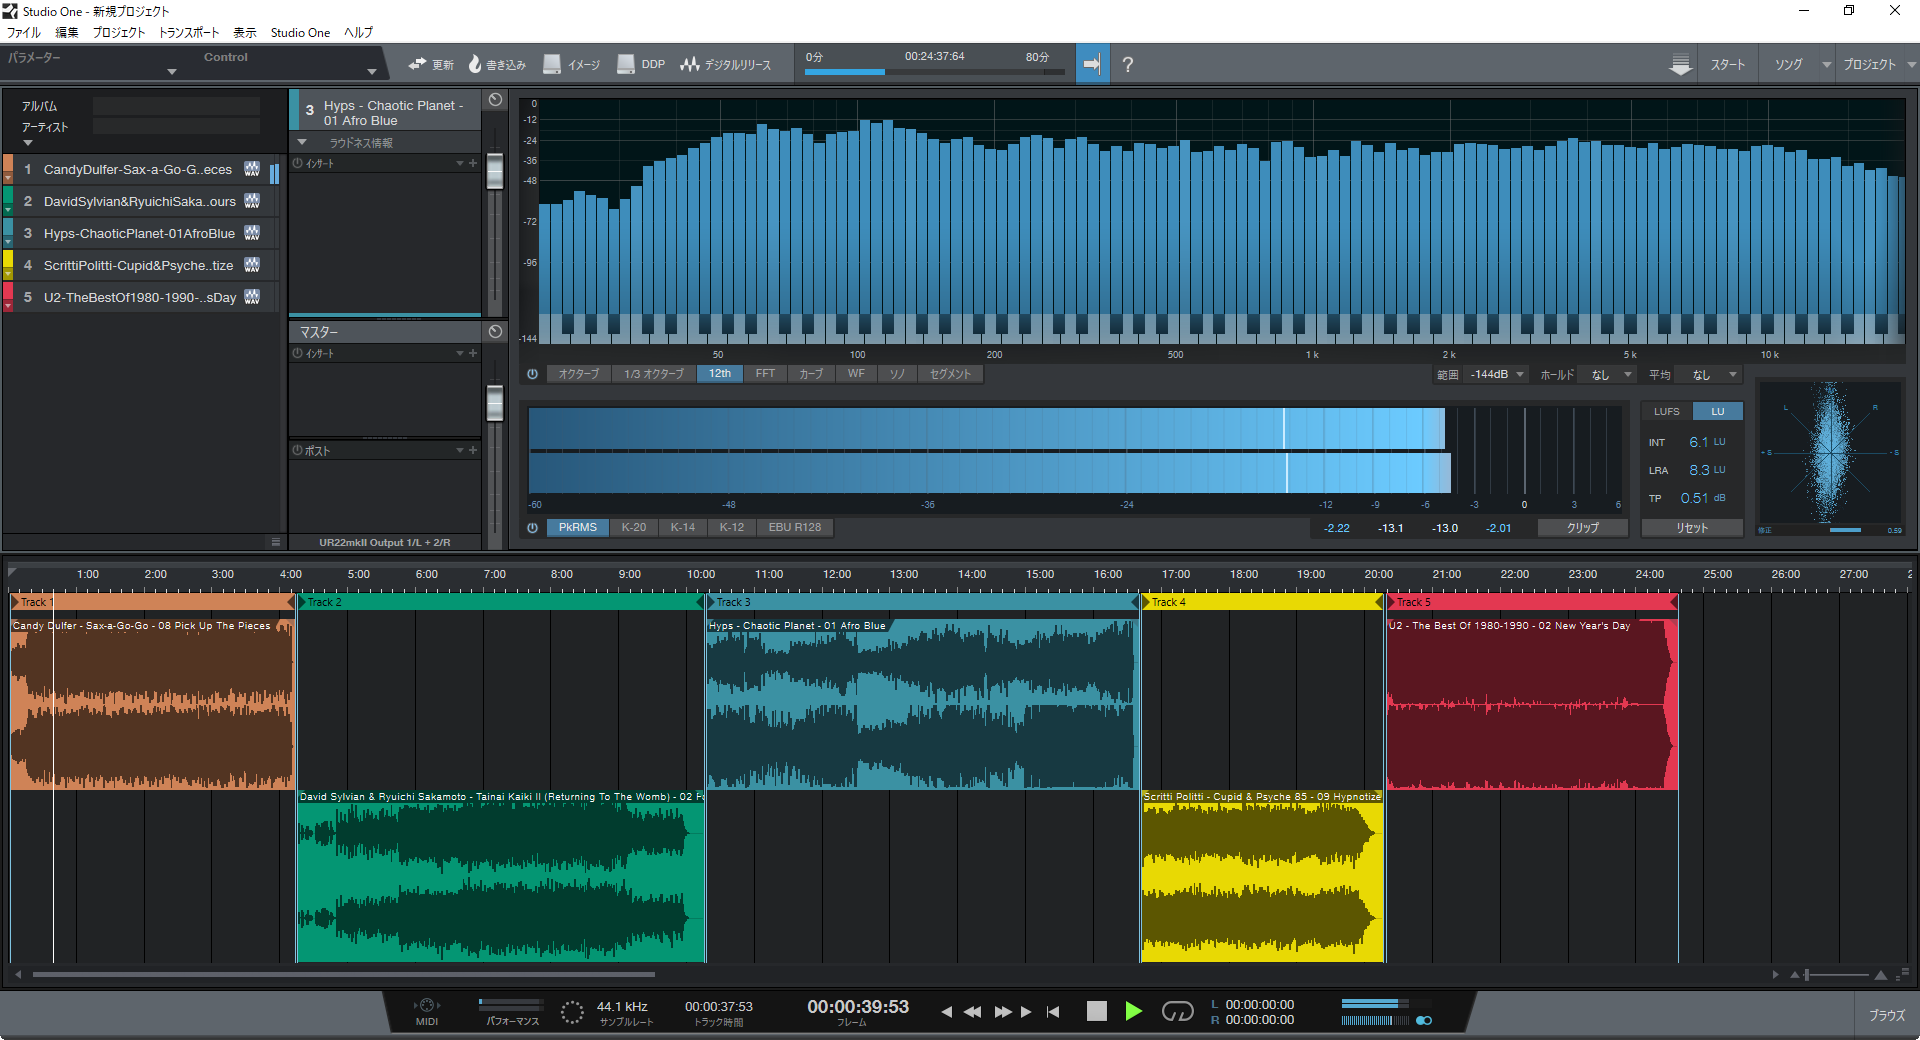The height and width of the screenshot is (1040, 1920).
Task: Click the download tray icon beside スタート
Action: point(1681,64)
